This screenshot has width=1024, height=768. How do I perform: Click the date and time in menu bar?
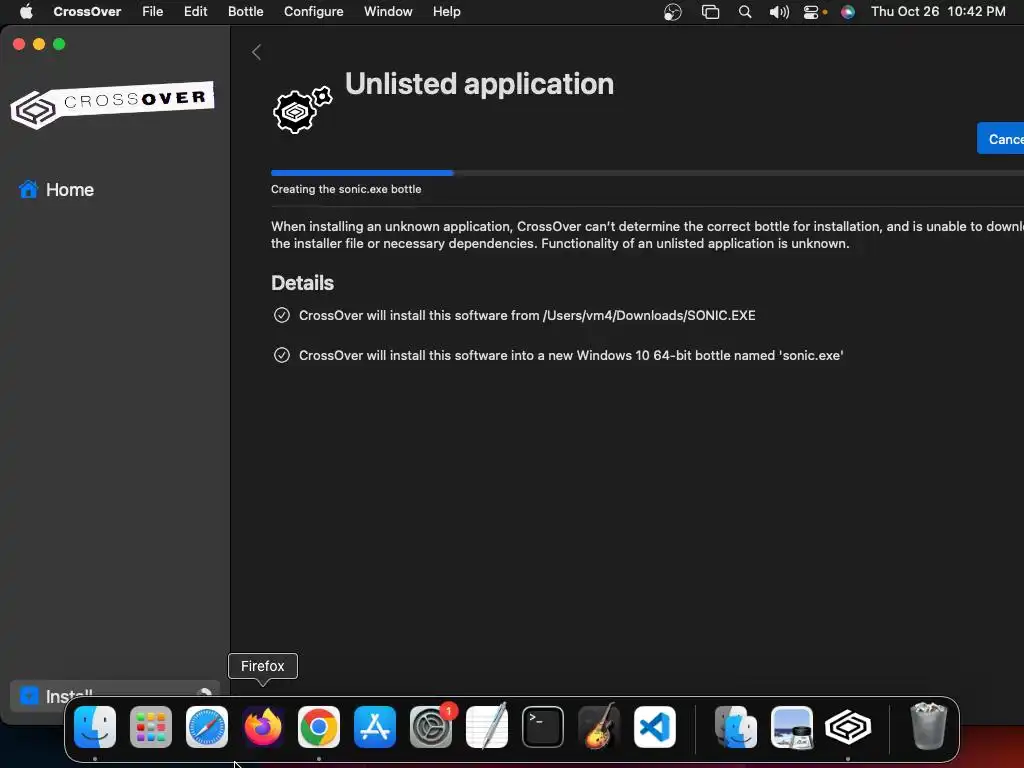(x=938, y=12)
